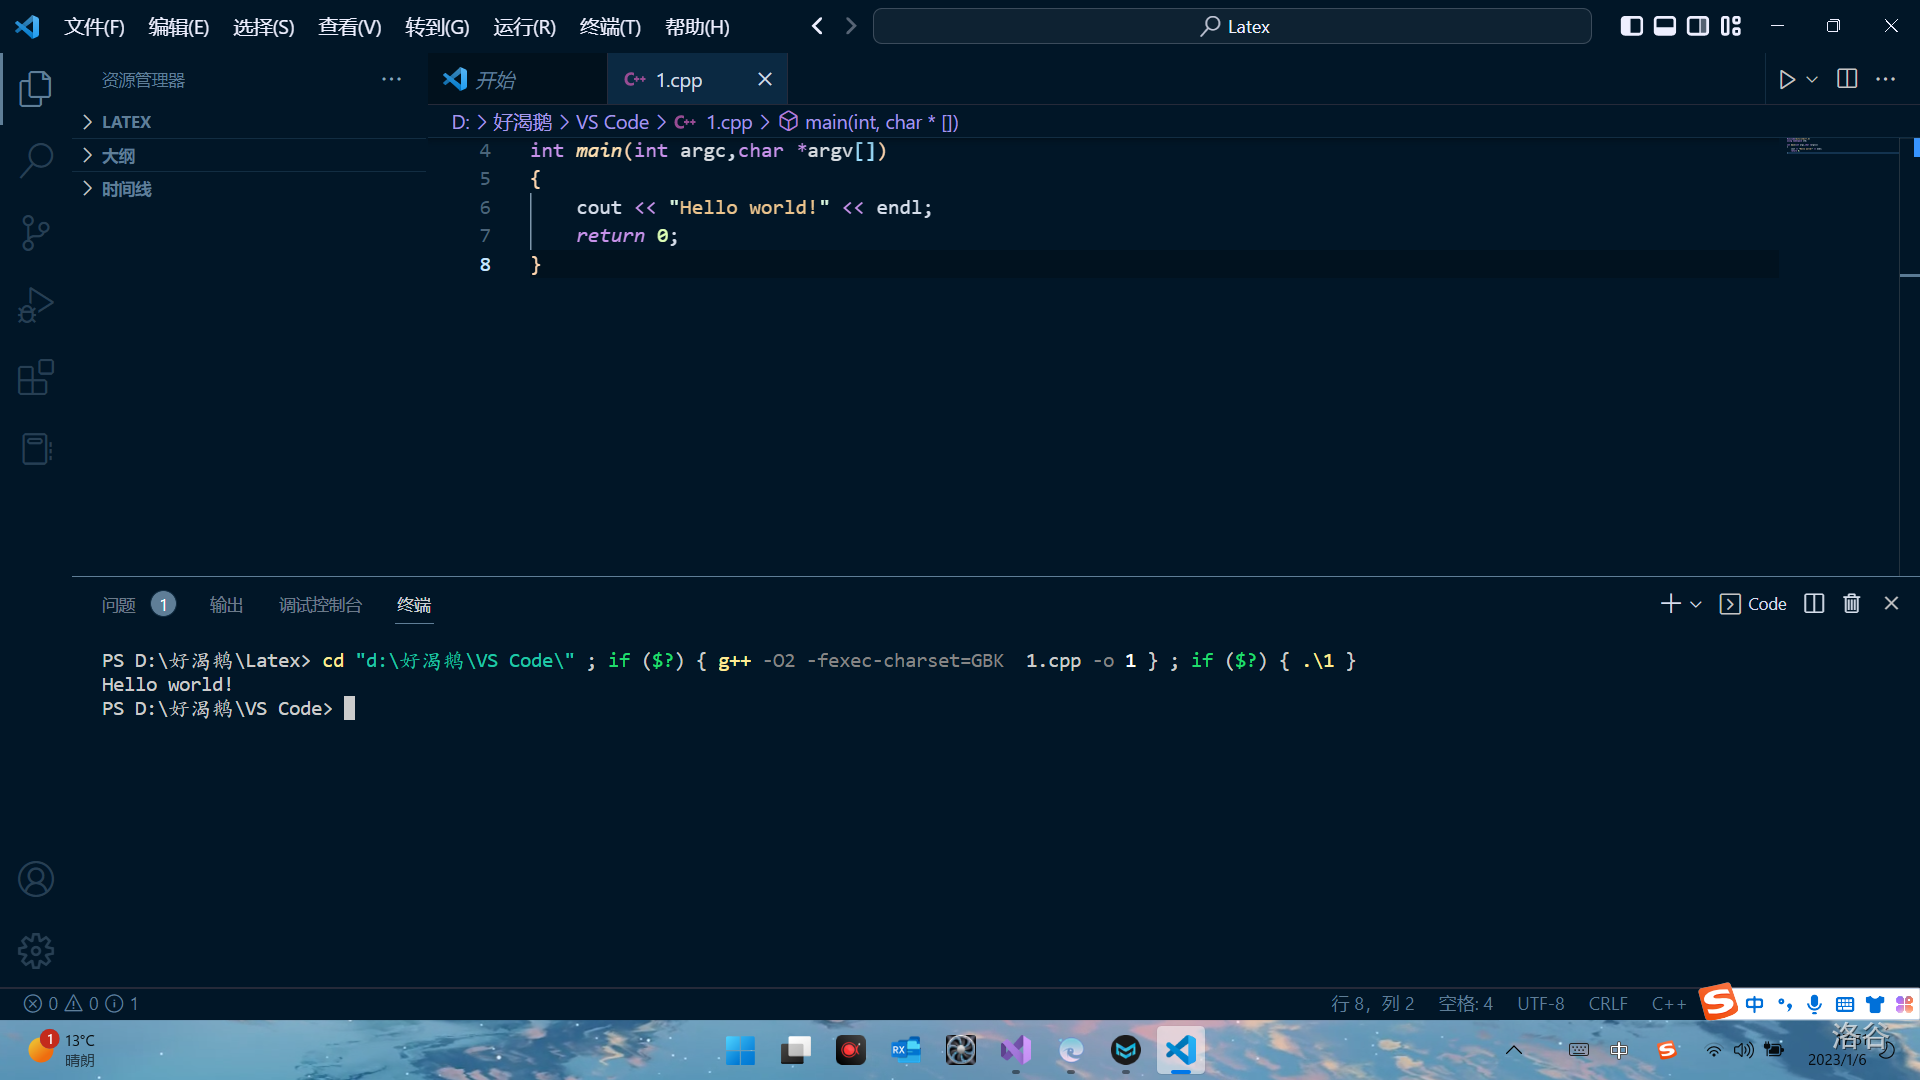Open the Accounts icon in activity bar

[36, 879]
